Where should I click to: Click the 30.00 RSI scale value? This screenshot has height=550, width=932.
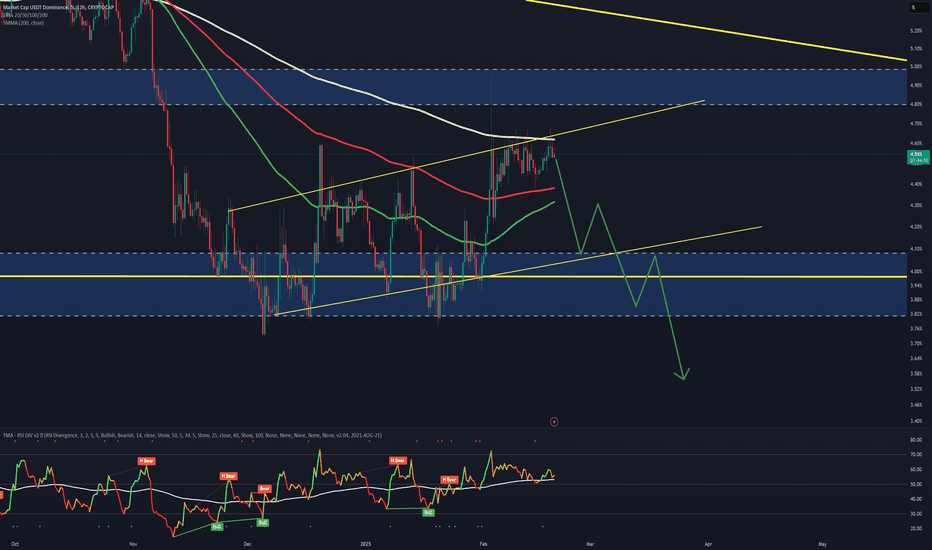point(916,514)
